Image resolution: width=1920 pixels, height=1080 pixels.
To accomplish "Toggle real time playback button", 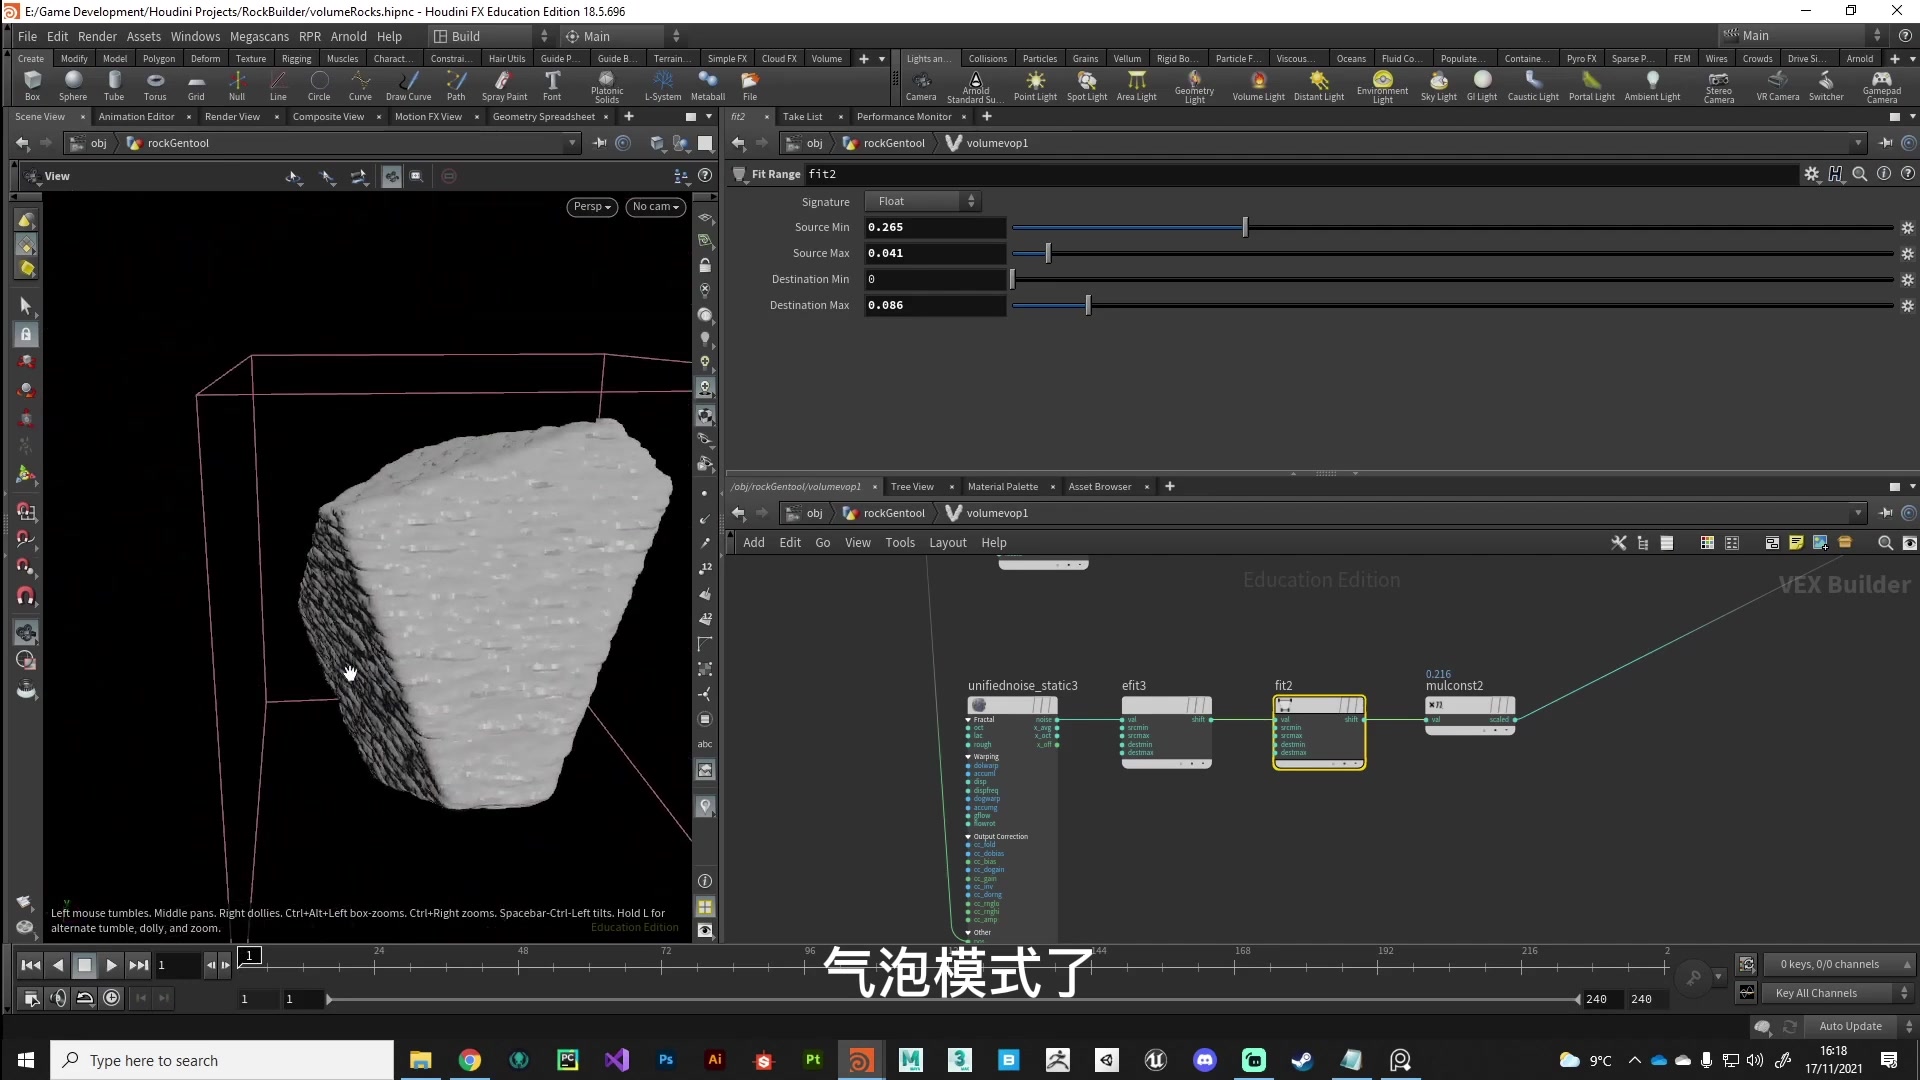I will (112, 997).
